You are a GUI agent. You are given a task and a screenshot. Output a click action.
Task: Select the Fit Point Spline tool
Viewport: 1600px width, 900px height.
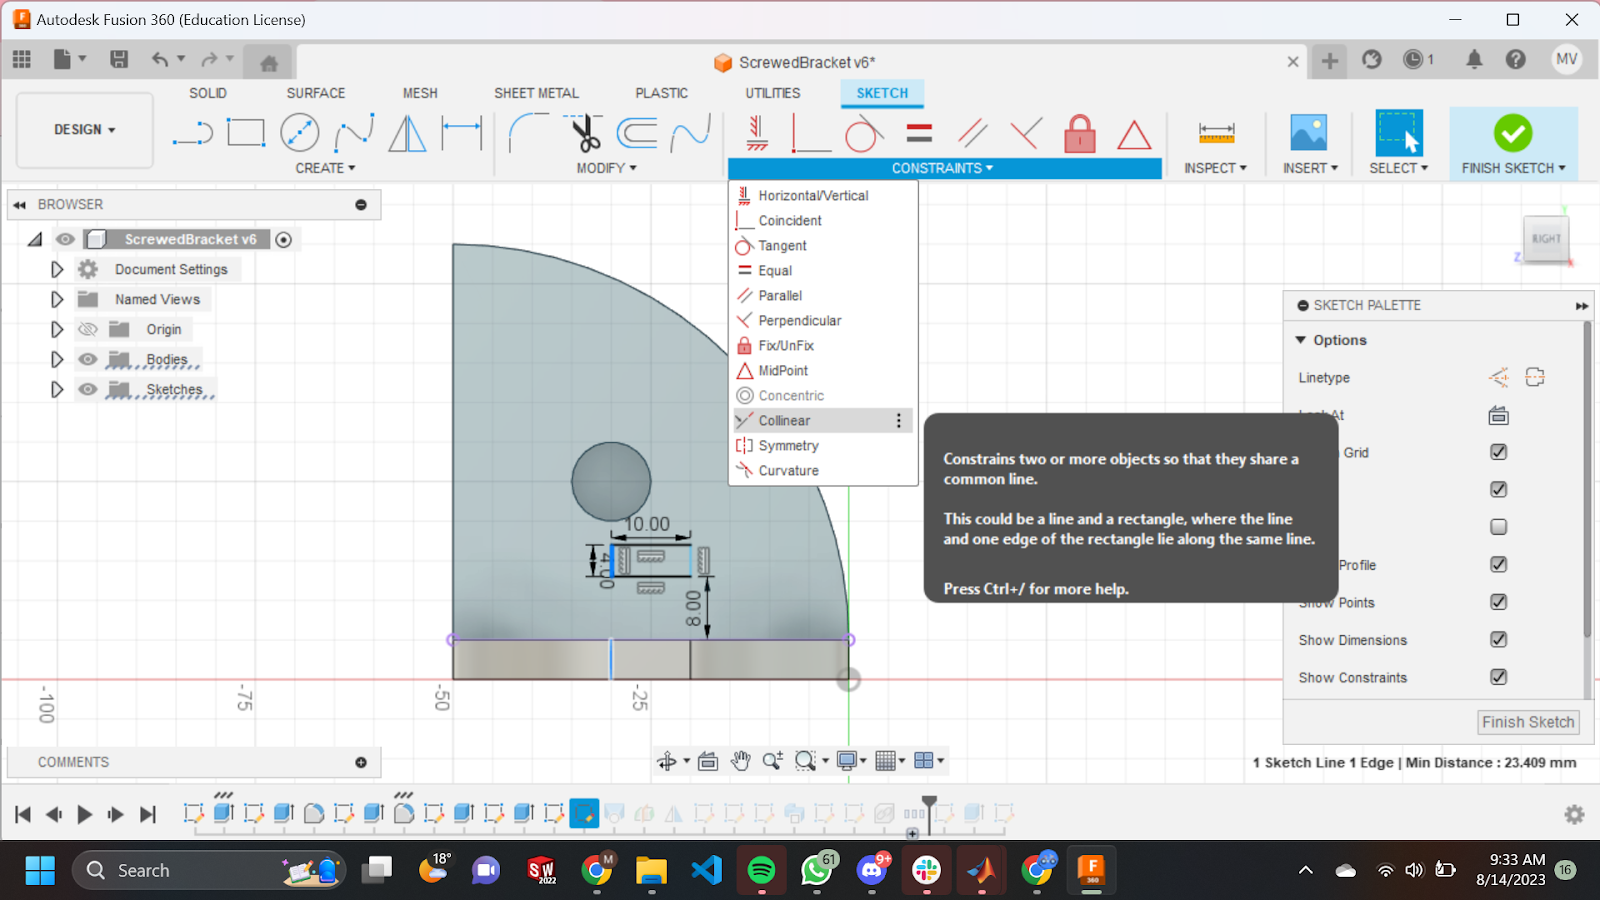(354, 133)
